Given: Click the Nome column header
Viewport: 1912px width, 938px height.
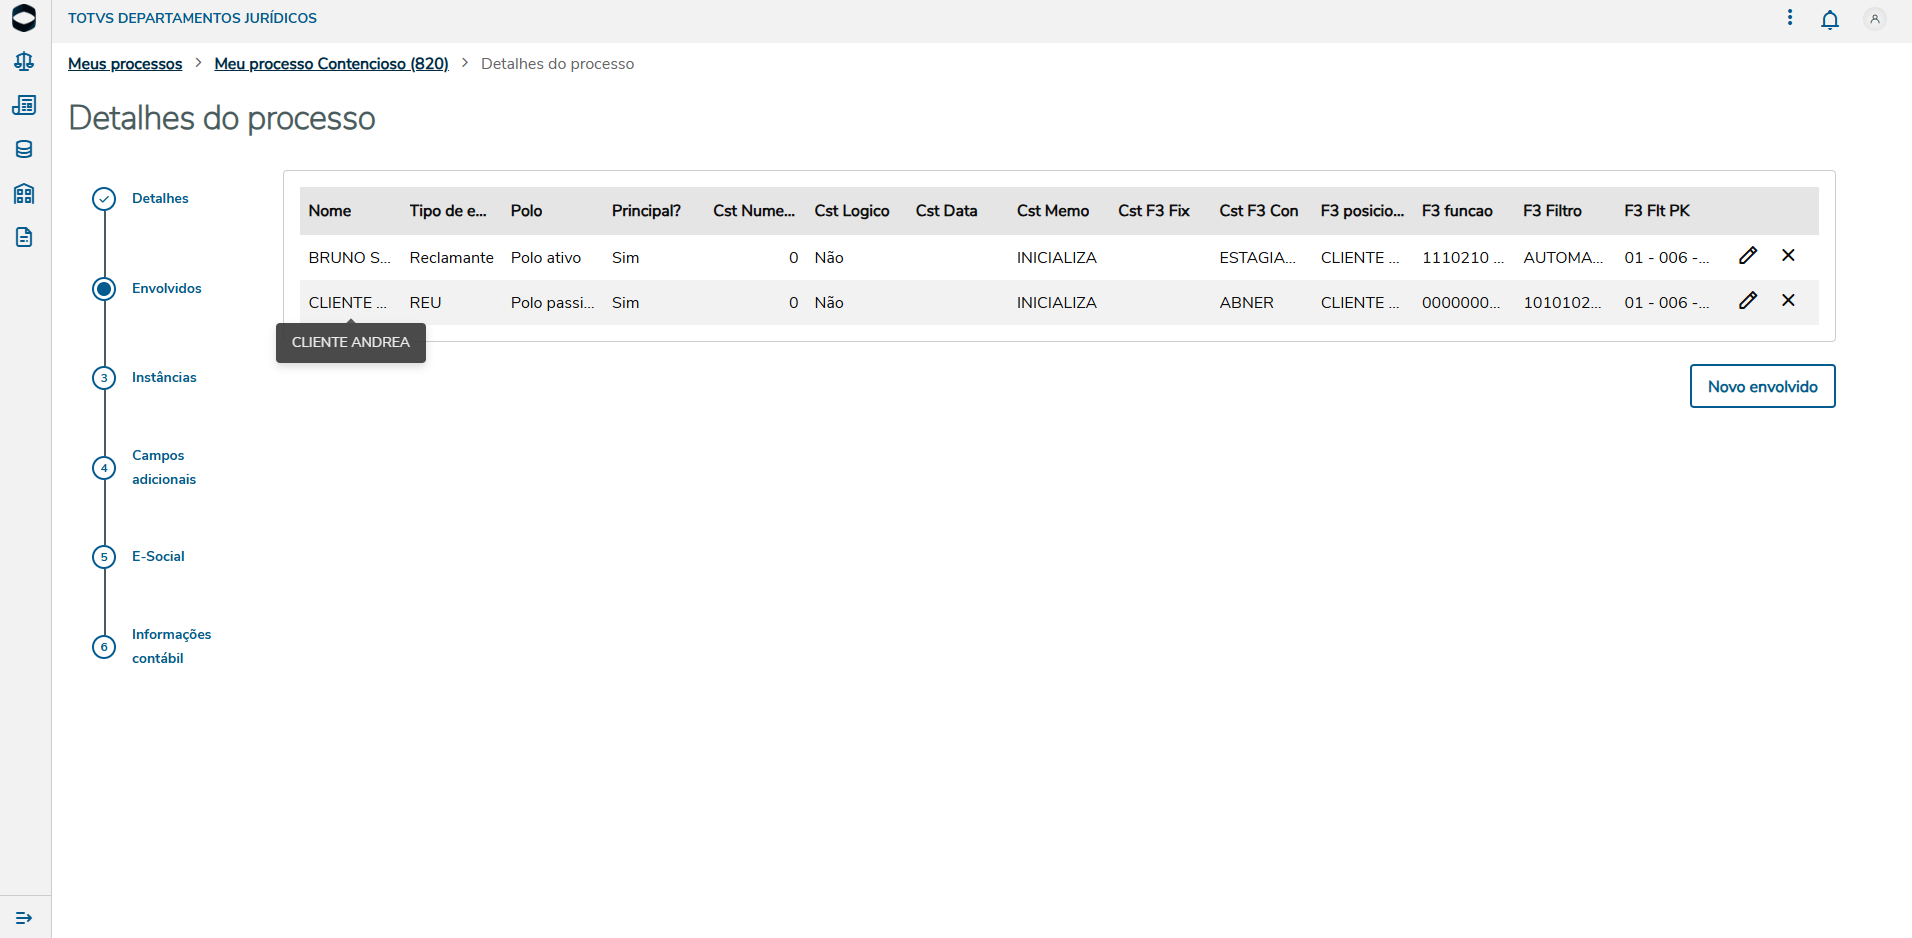Looking at the screenshot, I should pos(330,211).
